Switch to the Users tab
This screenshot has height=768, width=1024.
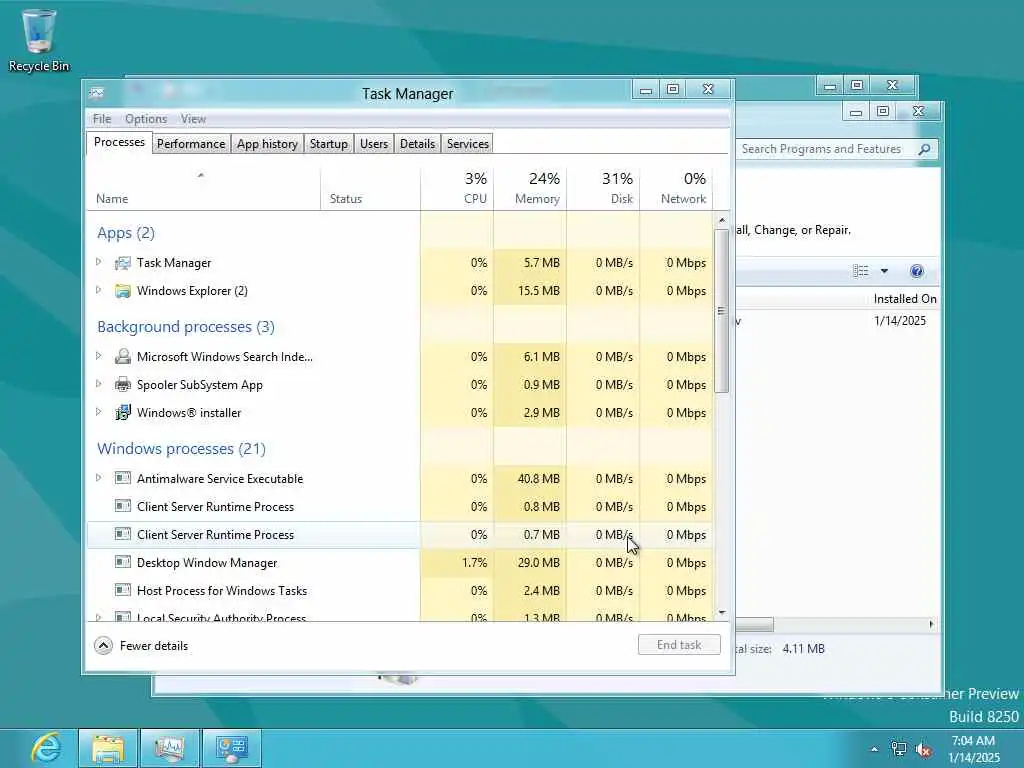coord(374,144)
